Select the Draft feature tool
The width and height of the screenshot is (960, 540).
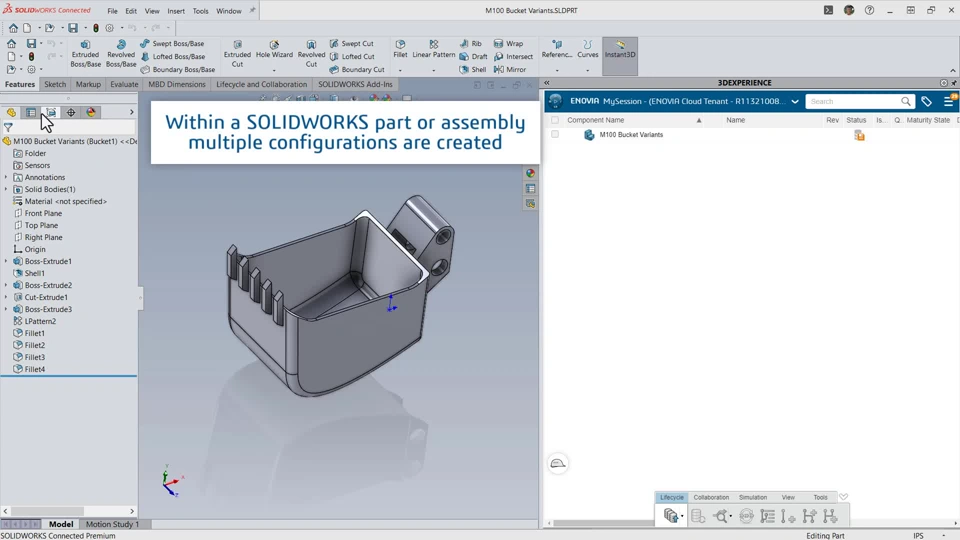pos(473,56)
